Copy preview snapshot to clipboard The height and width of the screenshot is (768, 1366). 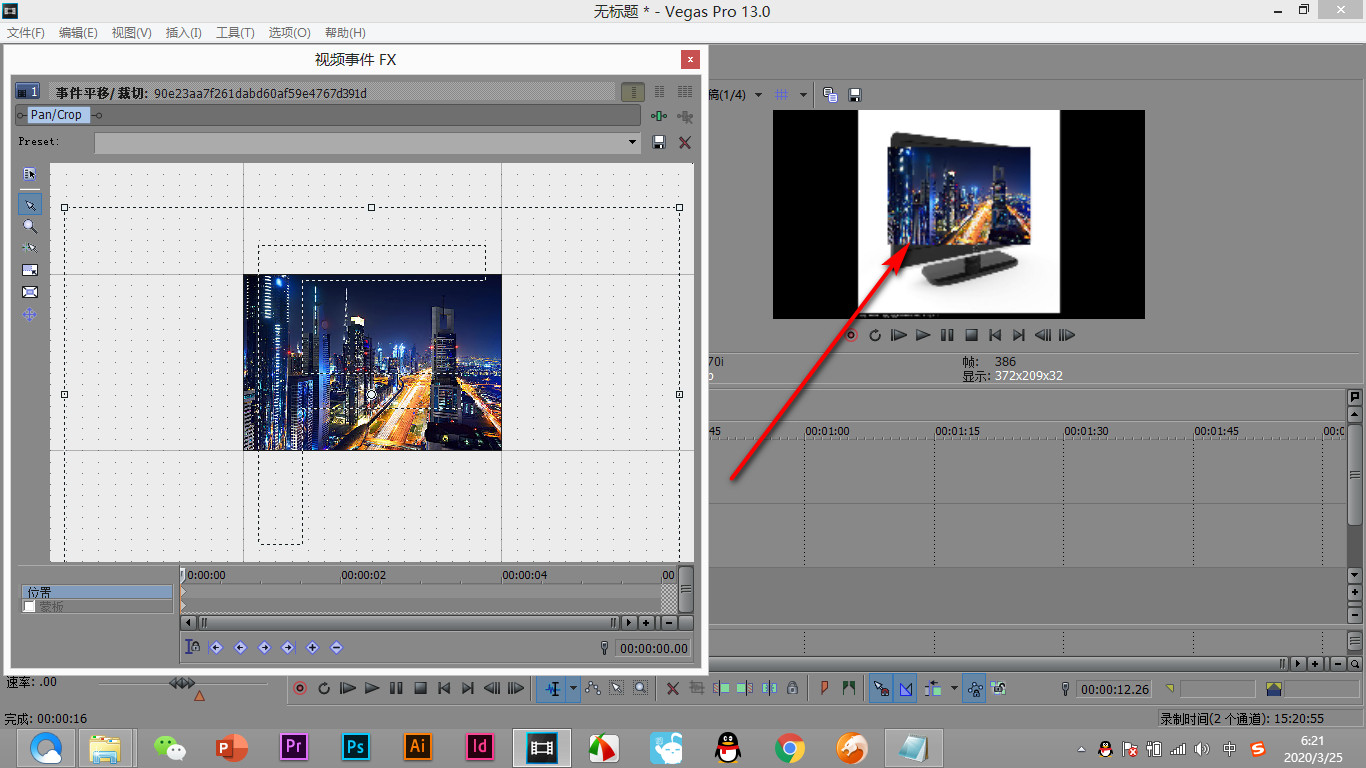[x=830, y=95]
